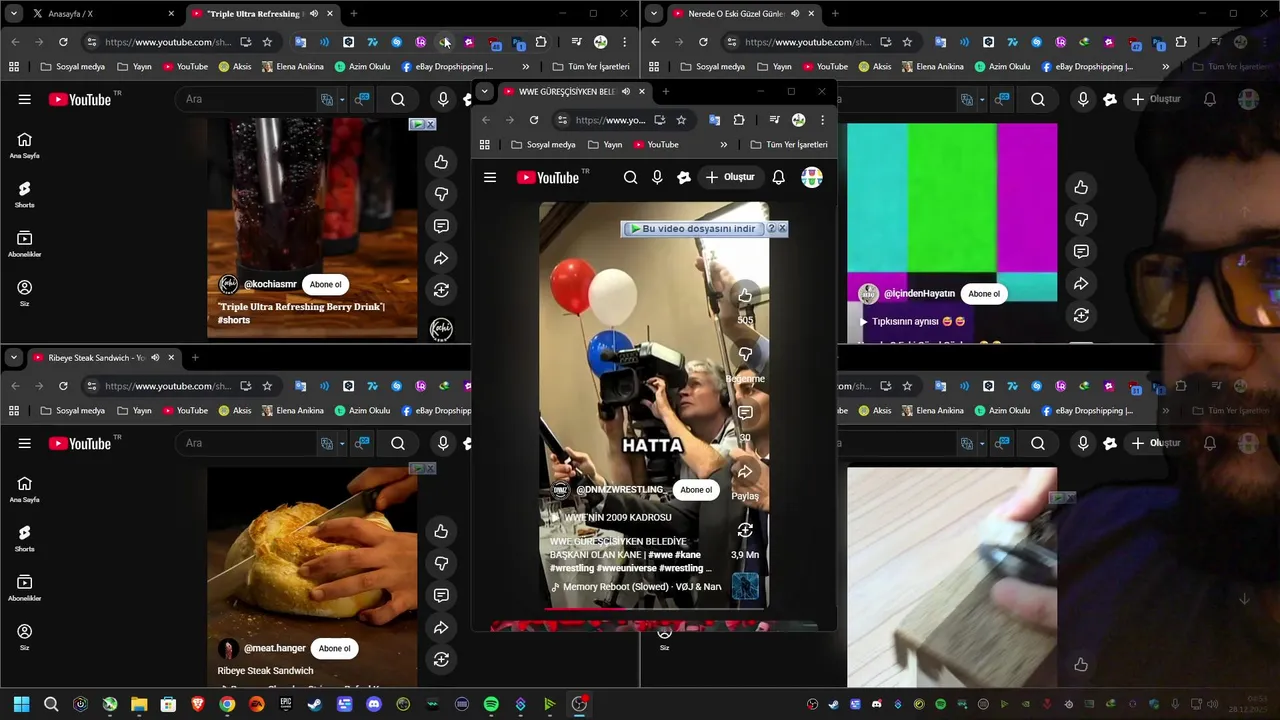Open Chrome media controls in the front window
The image size is (1280, 720).
coord(774,120)
